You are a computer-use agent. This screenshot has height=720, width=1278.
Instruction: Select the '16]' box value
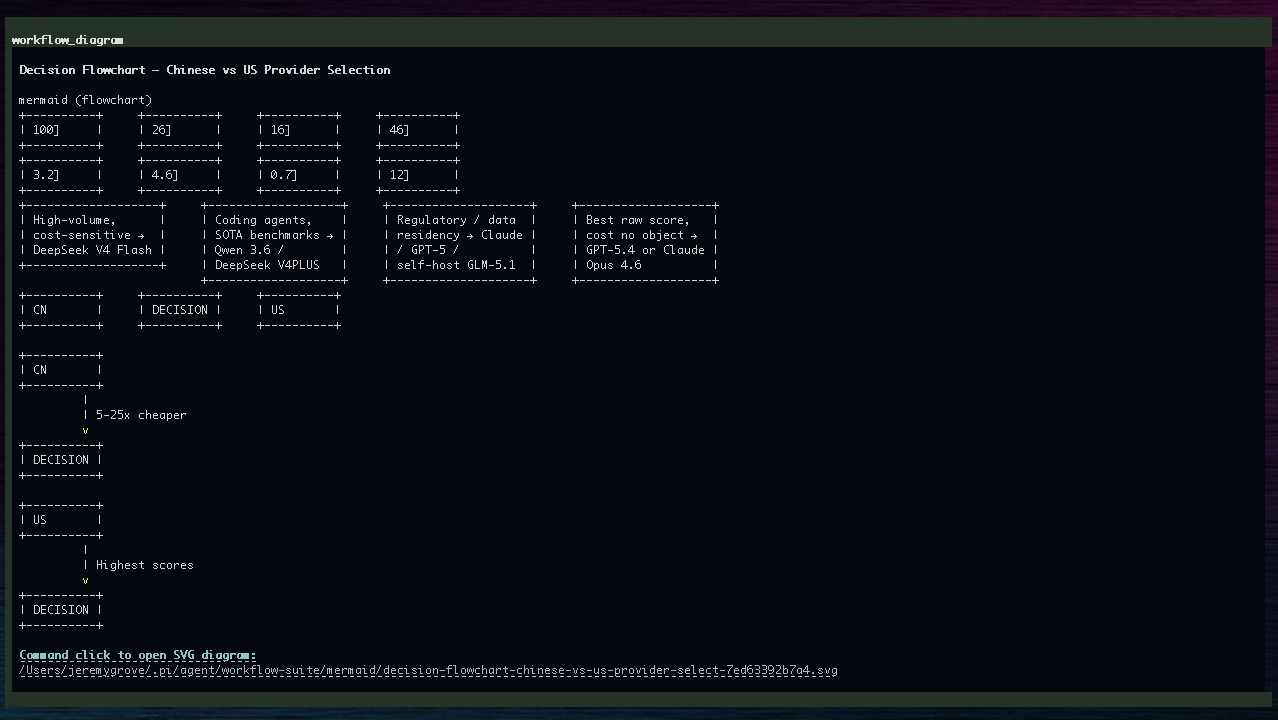281,130
